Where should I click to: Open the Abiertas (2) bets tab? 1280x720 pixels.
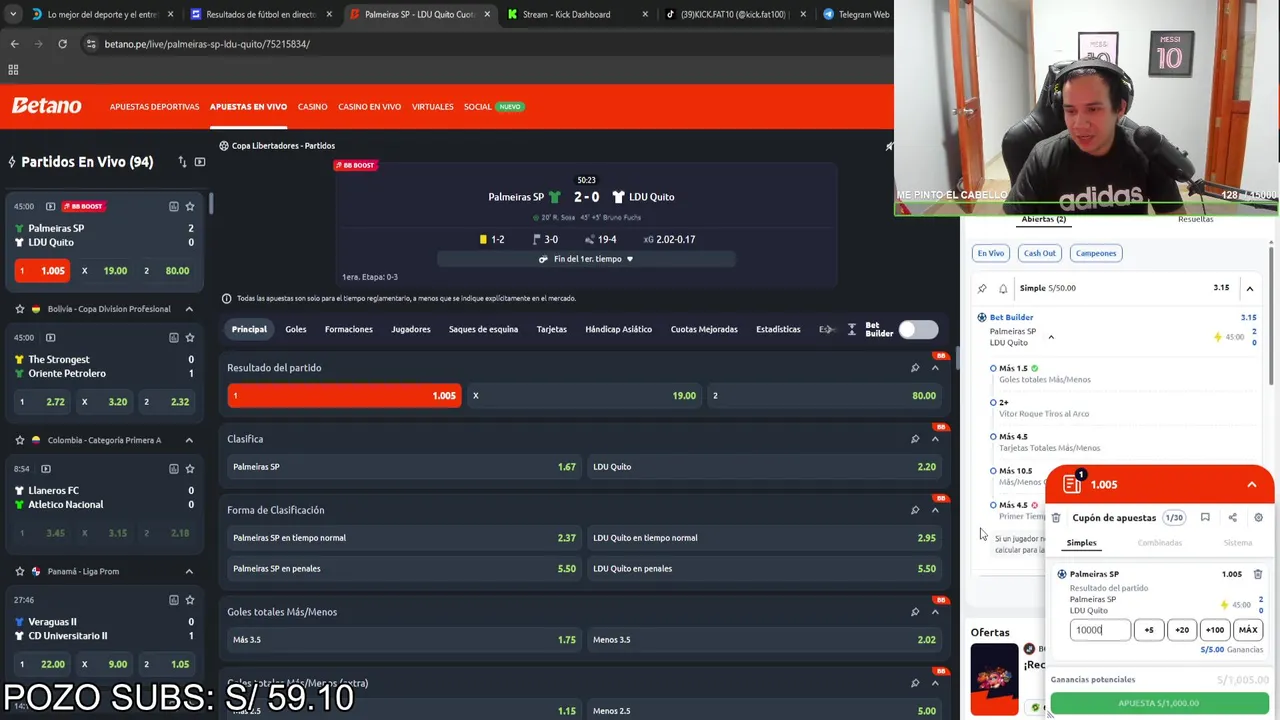click(x=1043, y=219)
